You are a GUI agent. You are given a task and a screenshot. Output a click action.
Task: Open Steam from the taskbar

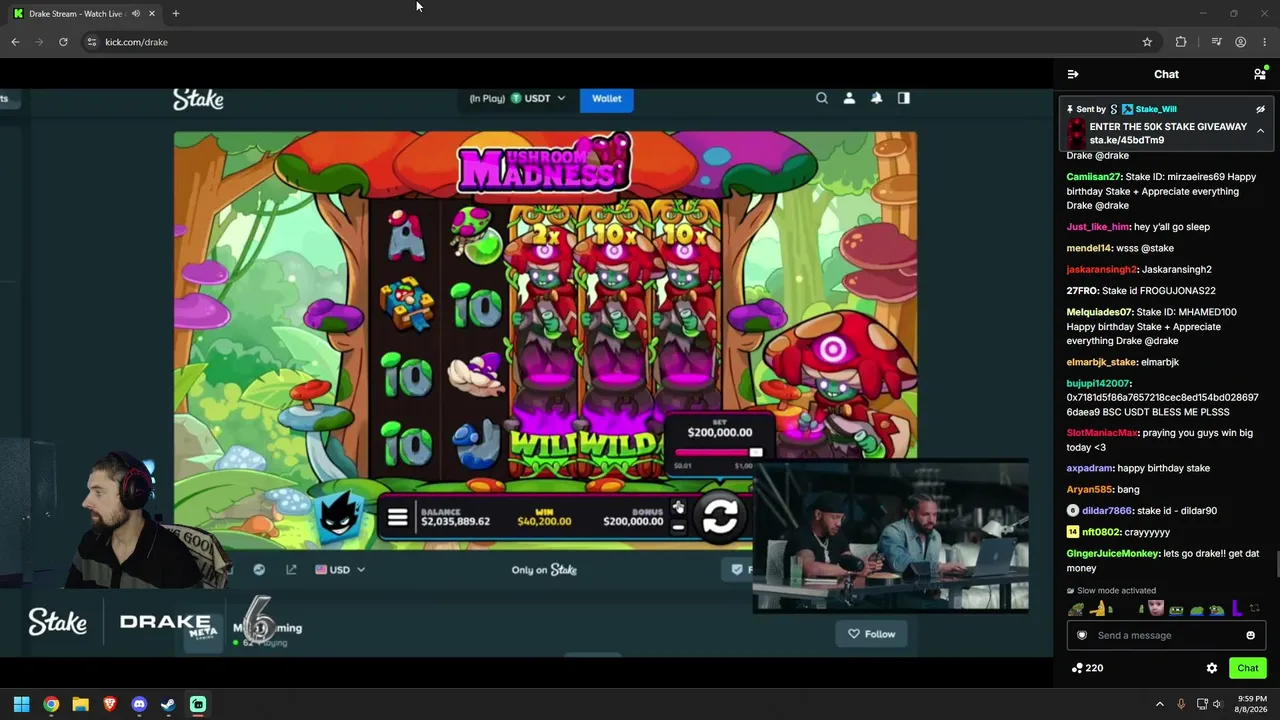[168, 704]
